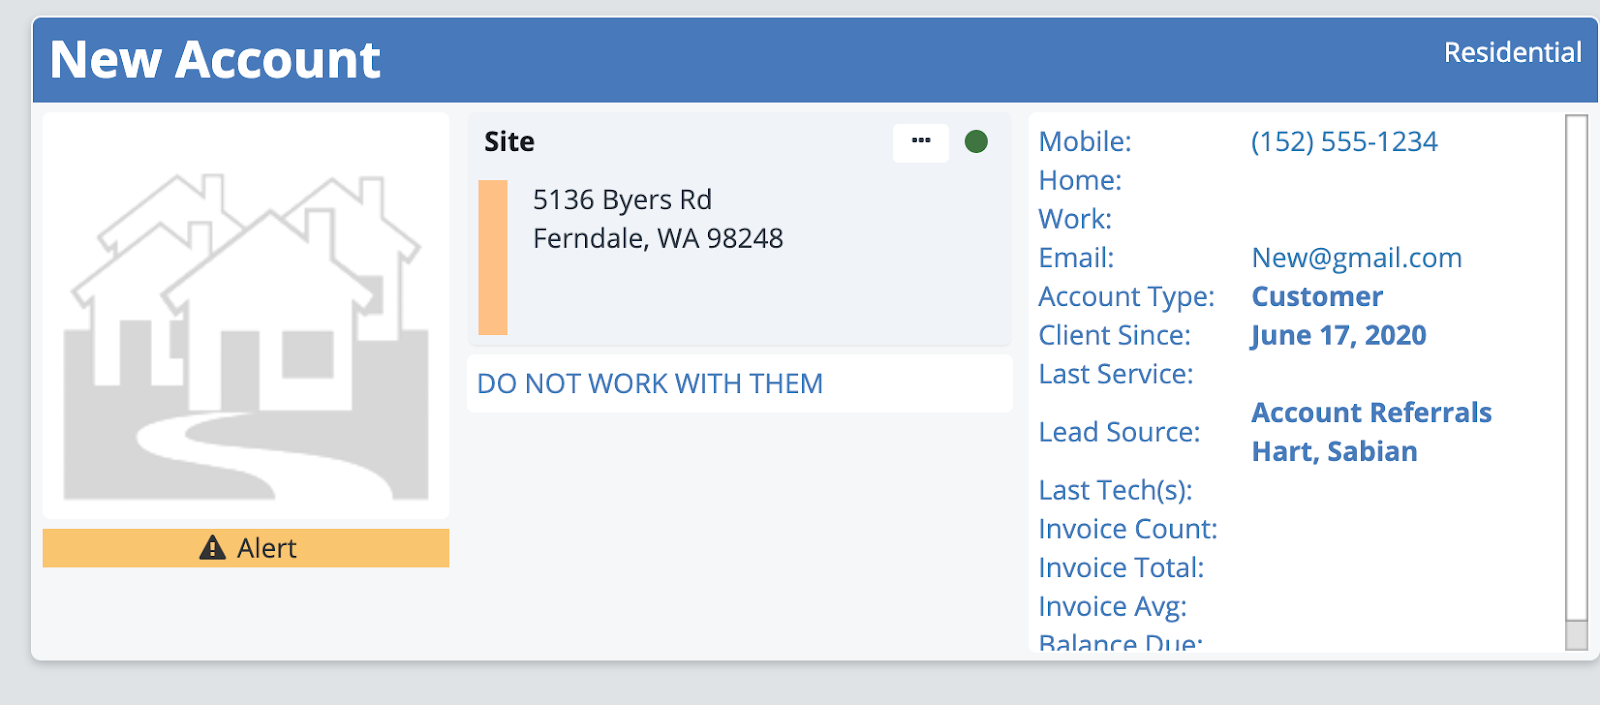Open the yellow Alert banner
This screenshot has width=1600, height=705.
point(246,548)
